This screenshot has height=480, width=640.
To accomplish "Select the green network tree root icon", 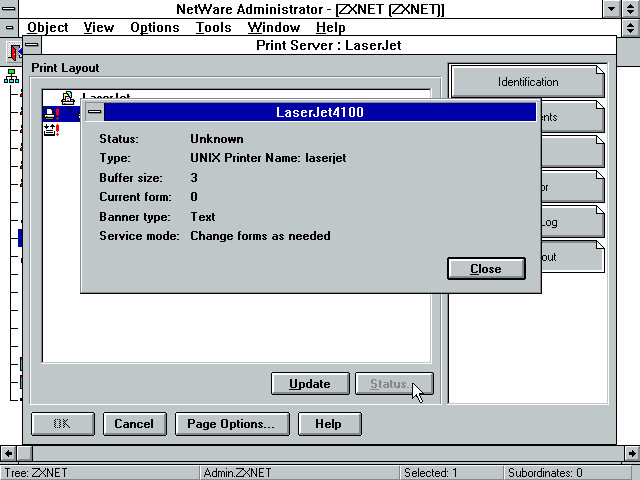I will [x=11, y=76].
